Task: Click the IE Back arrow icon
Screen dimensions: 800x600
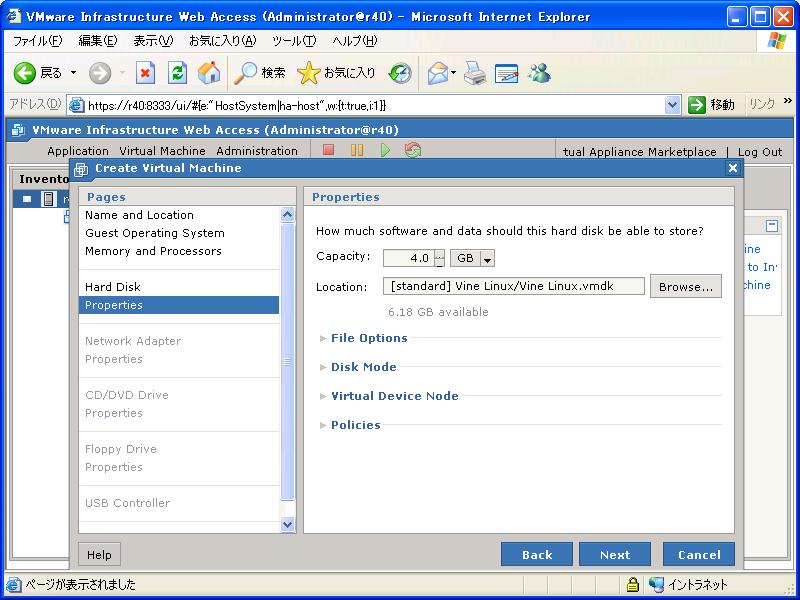Action: pos(24,73)
